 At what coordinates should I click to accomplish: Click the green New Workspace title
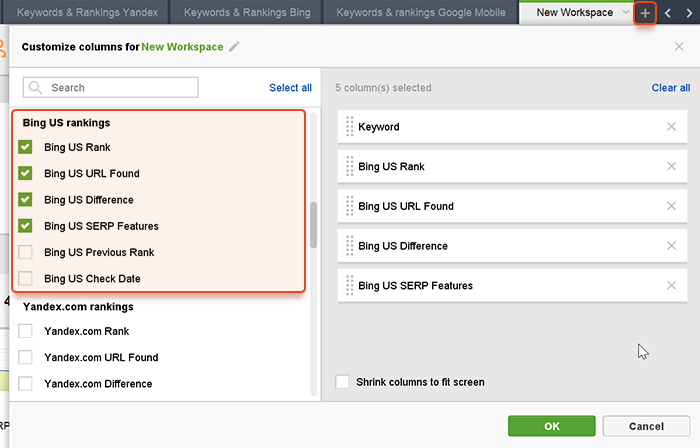pos(182,47)
